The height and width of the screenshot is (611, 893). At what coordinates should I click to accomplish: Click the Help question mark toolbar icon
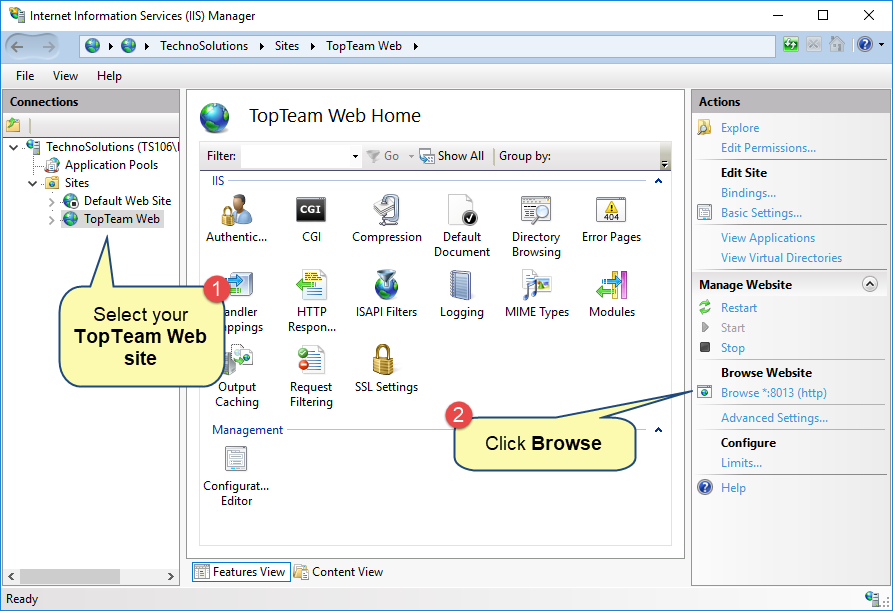click(x=865, y=44)
